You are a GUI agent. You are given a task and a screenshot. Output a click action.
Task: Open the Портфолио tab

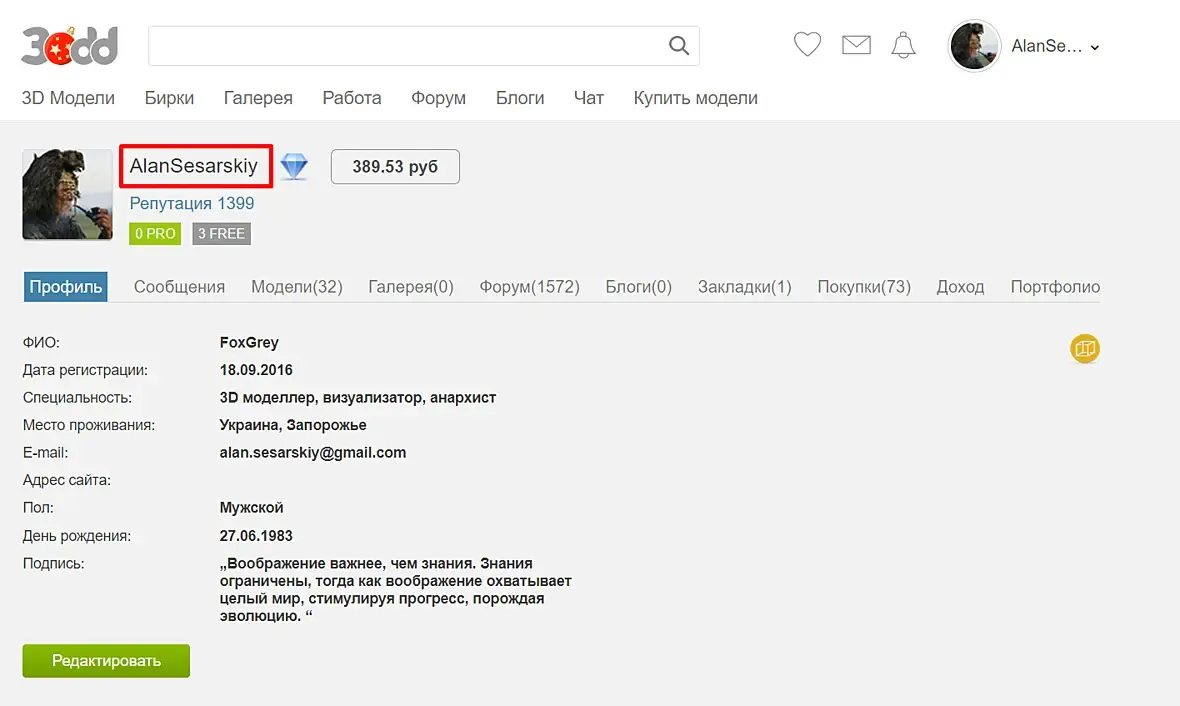1055,287
